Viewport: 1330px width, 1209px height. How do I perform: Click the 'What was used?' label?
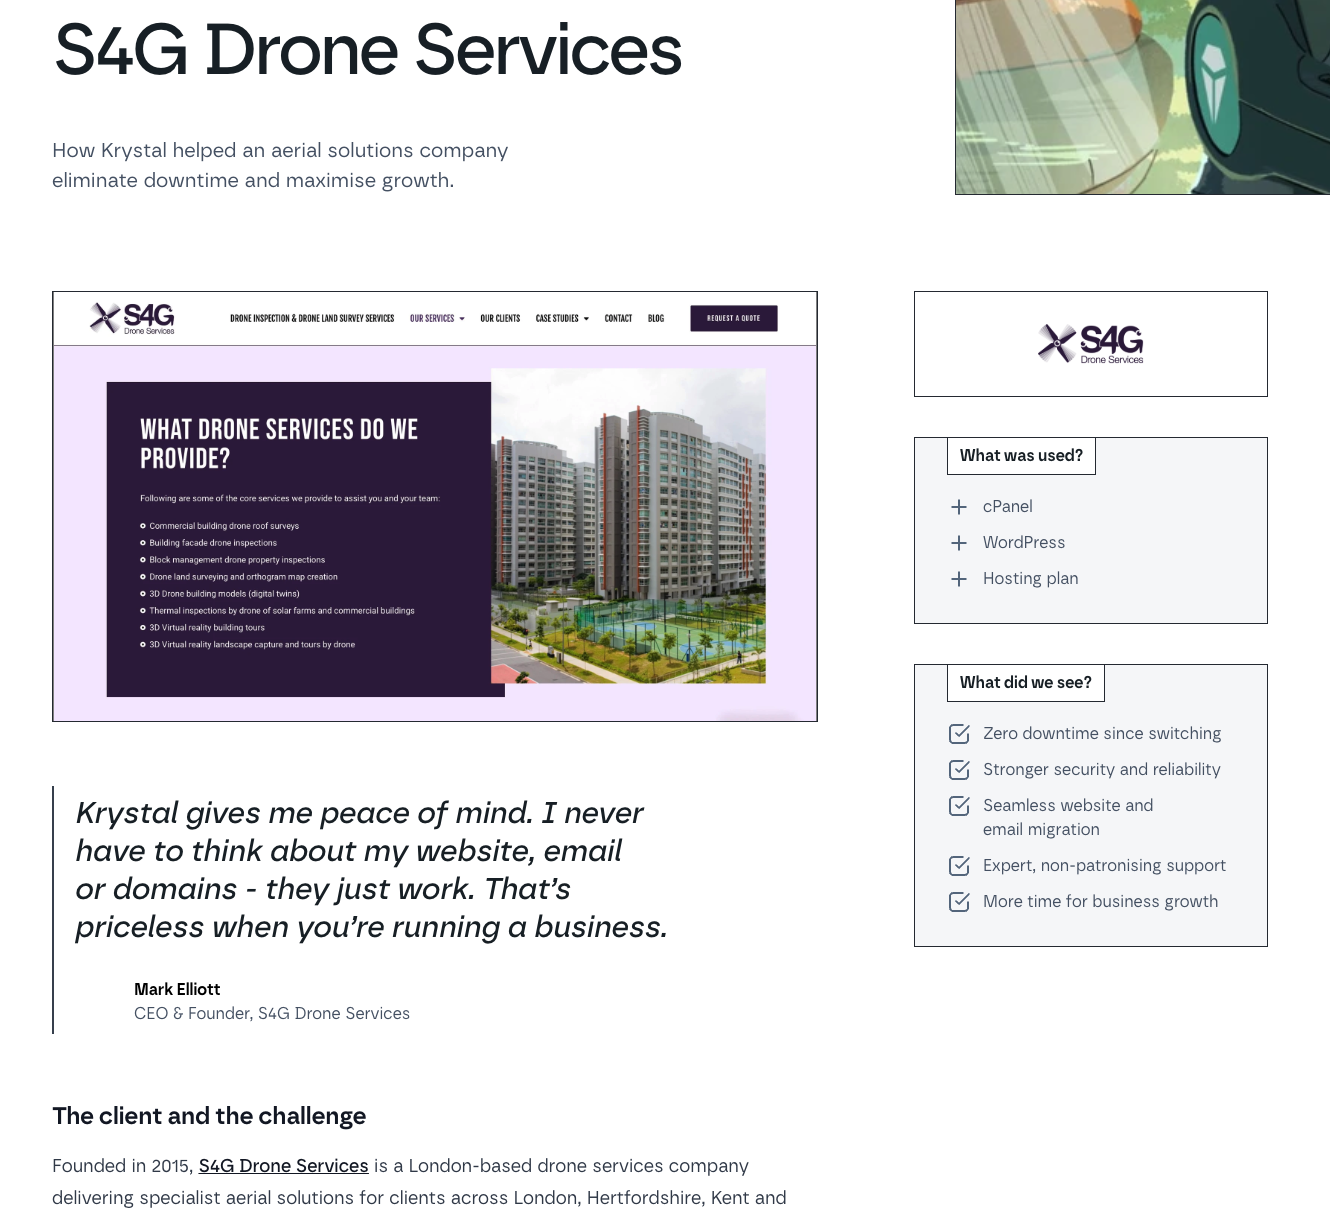1021,456
